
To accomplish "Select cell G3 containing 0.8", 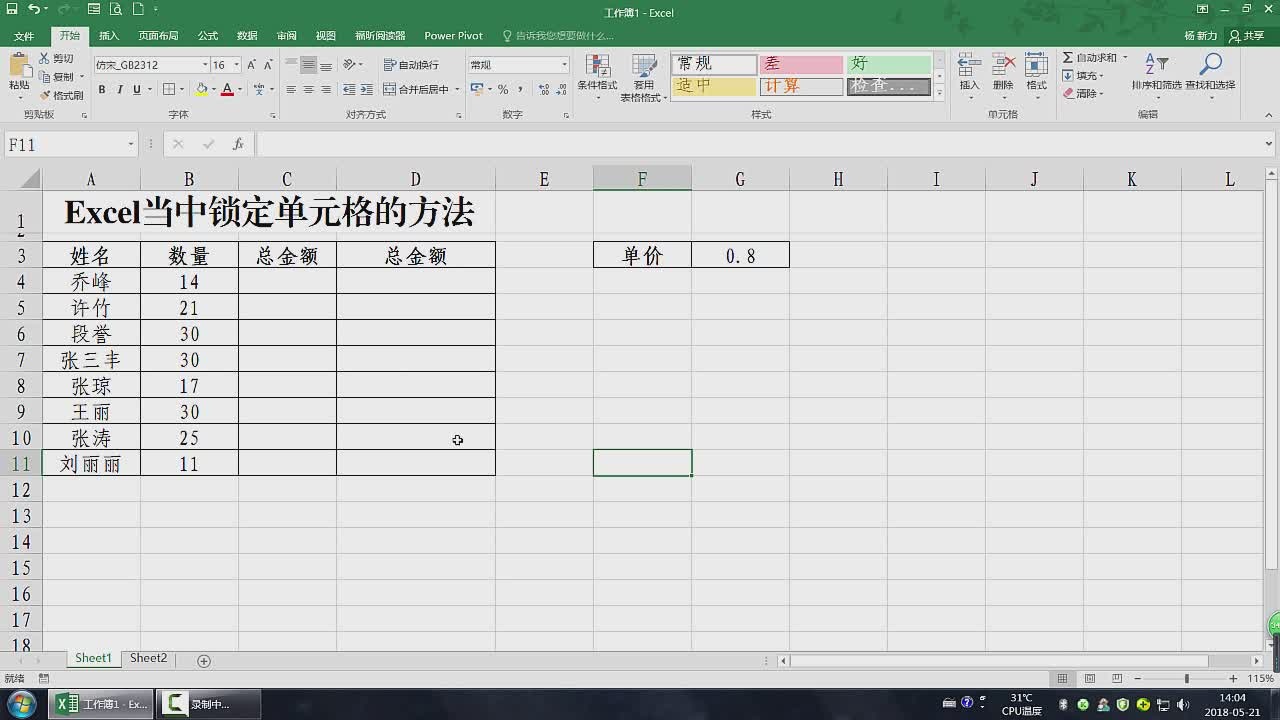I will point(740,255).
